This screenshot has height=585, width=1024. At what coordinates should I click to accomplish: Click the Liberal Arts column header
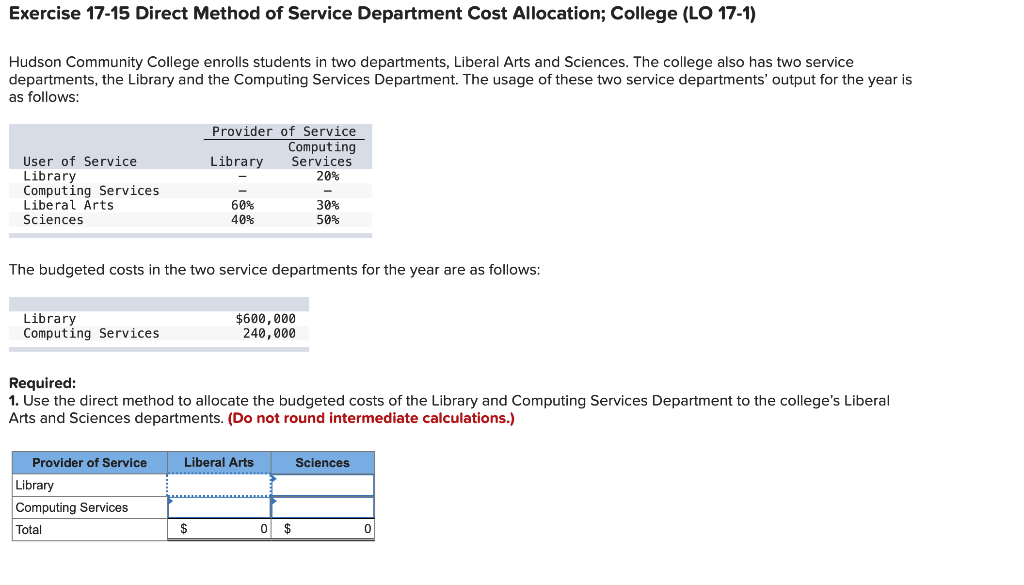(217, 462)
